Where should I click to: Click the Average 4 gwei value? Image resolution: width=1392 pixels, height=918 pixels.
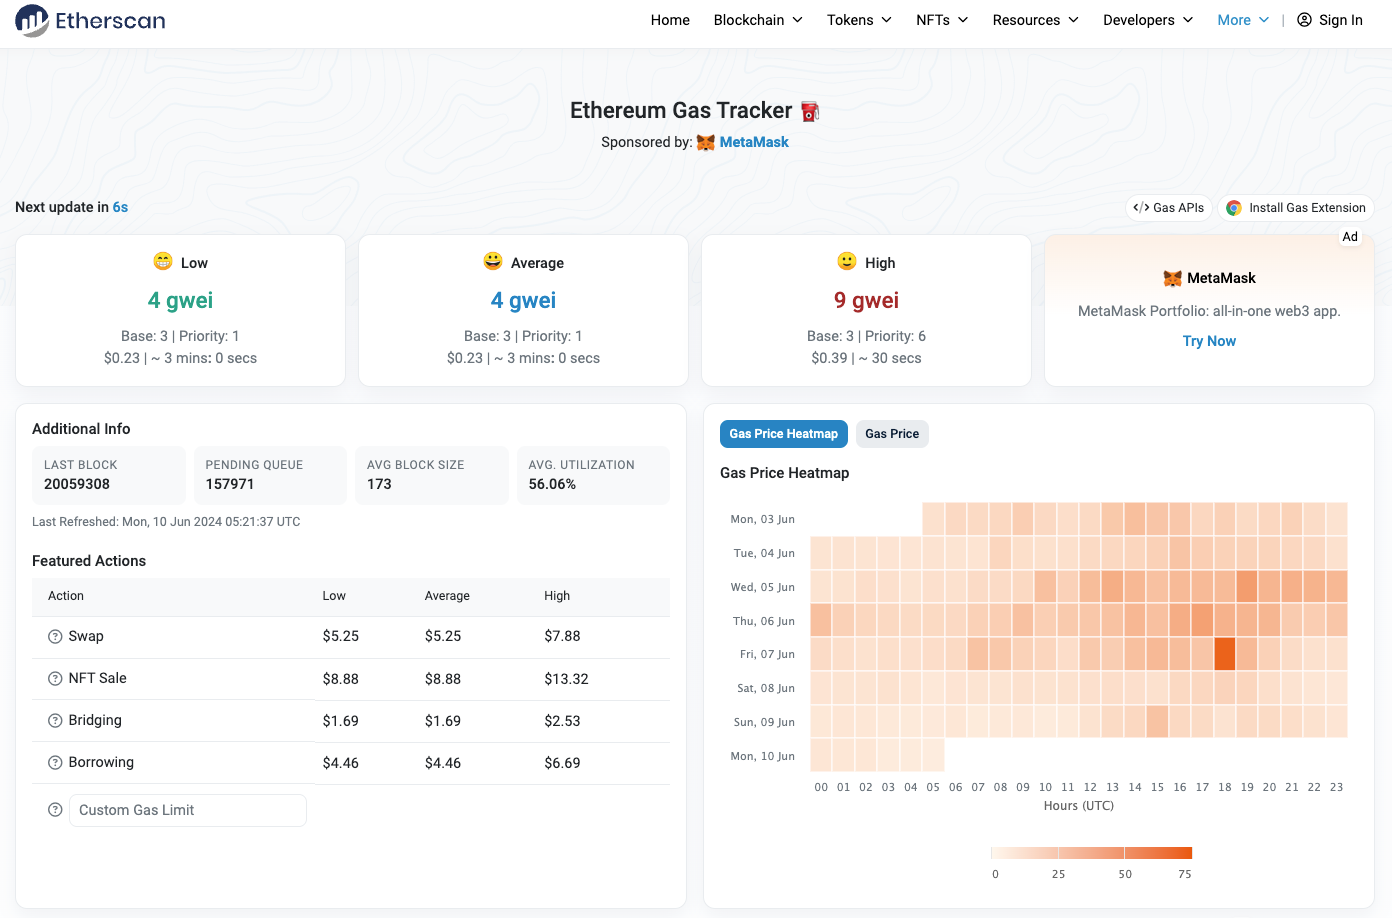(523, 301)
